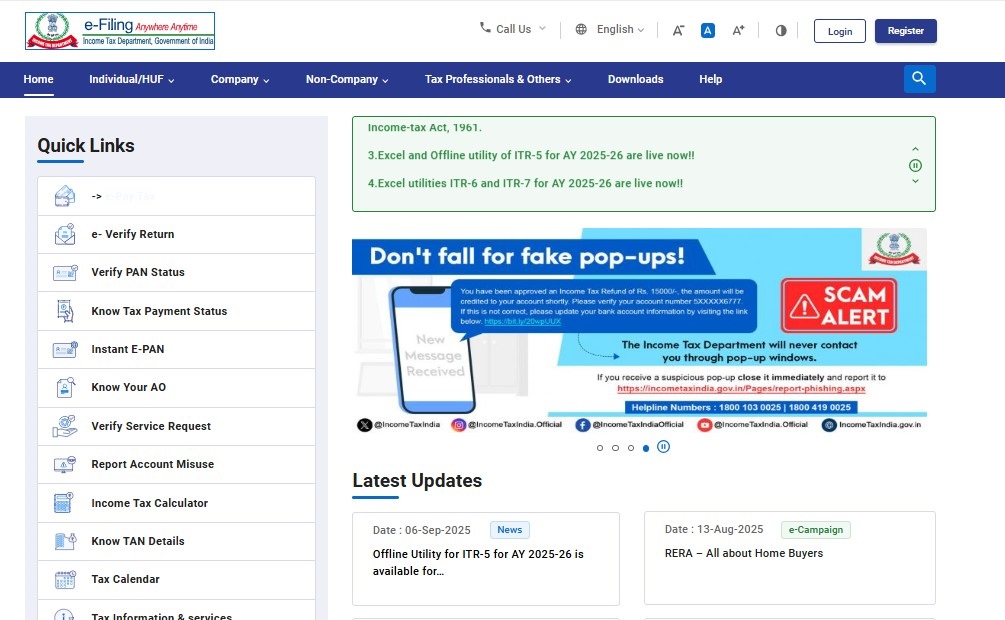Decrease font size with the A- icon
This screenshot has width=1005, height=620.
click(x=677, y=30)
